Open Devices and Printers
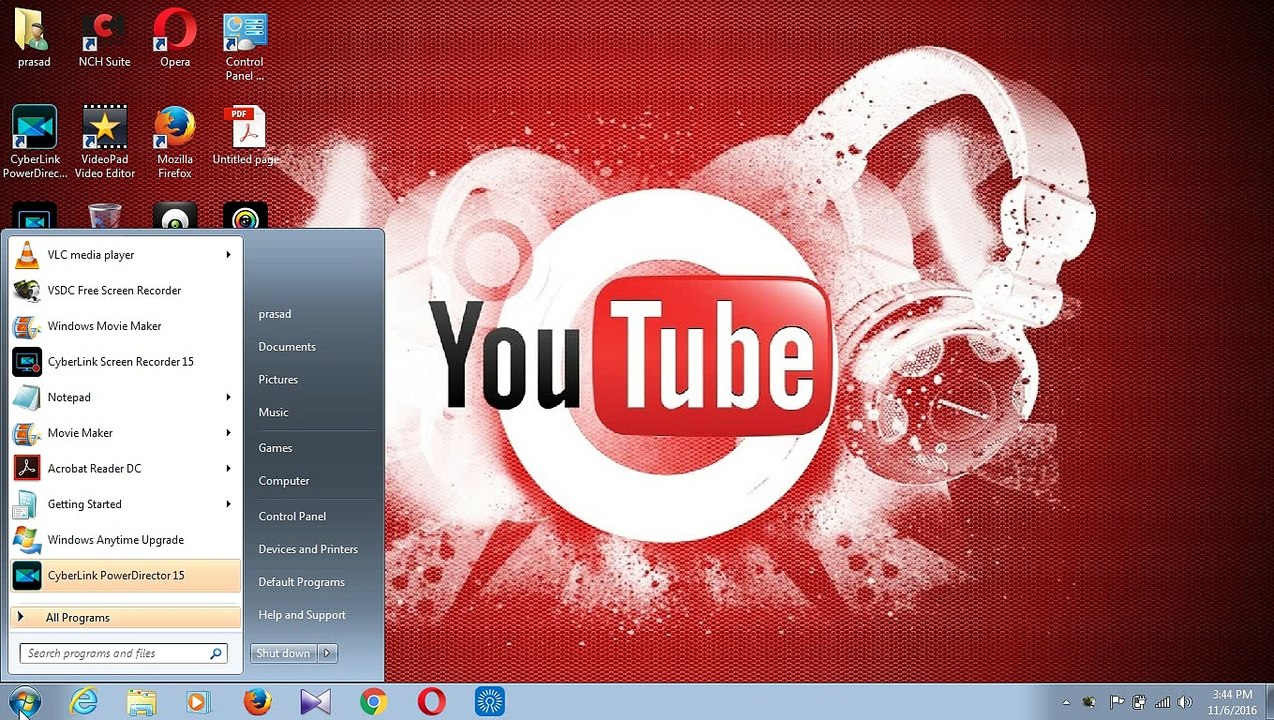The image size is (1274, 720). [x=308, y=549]
